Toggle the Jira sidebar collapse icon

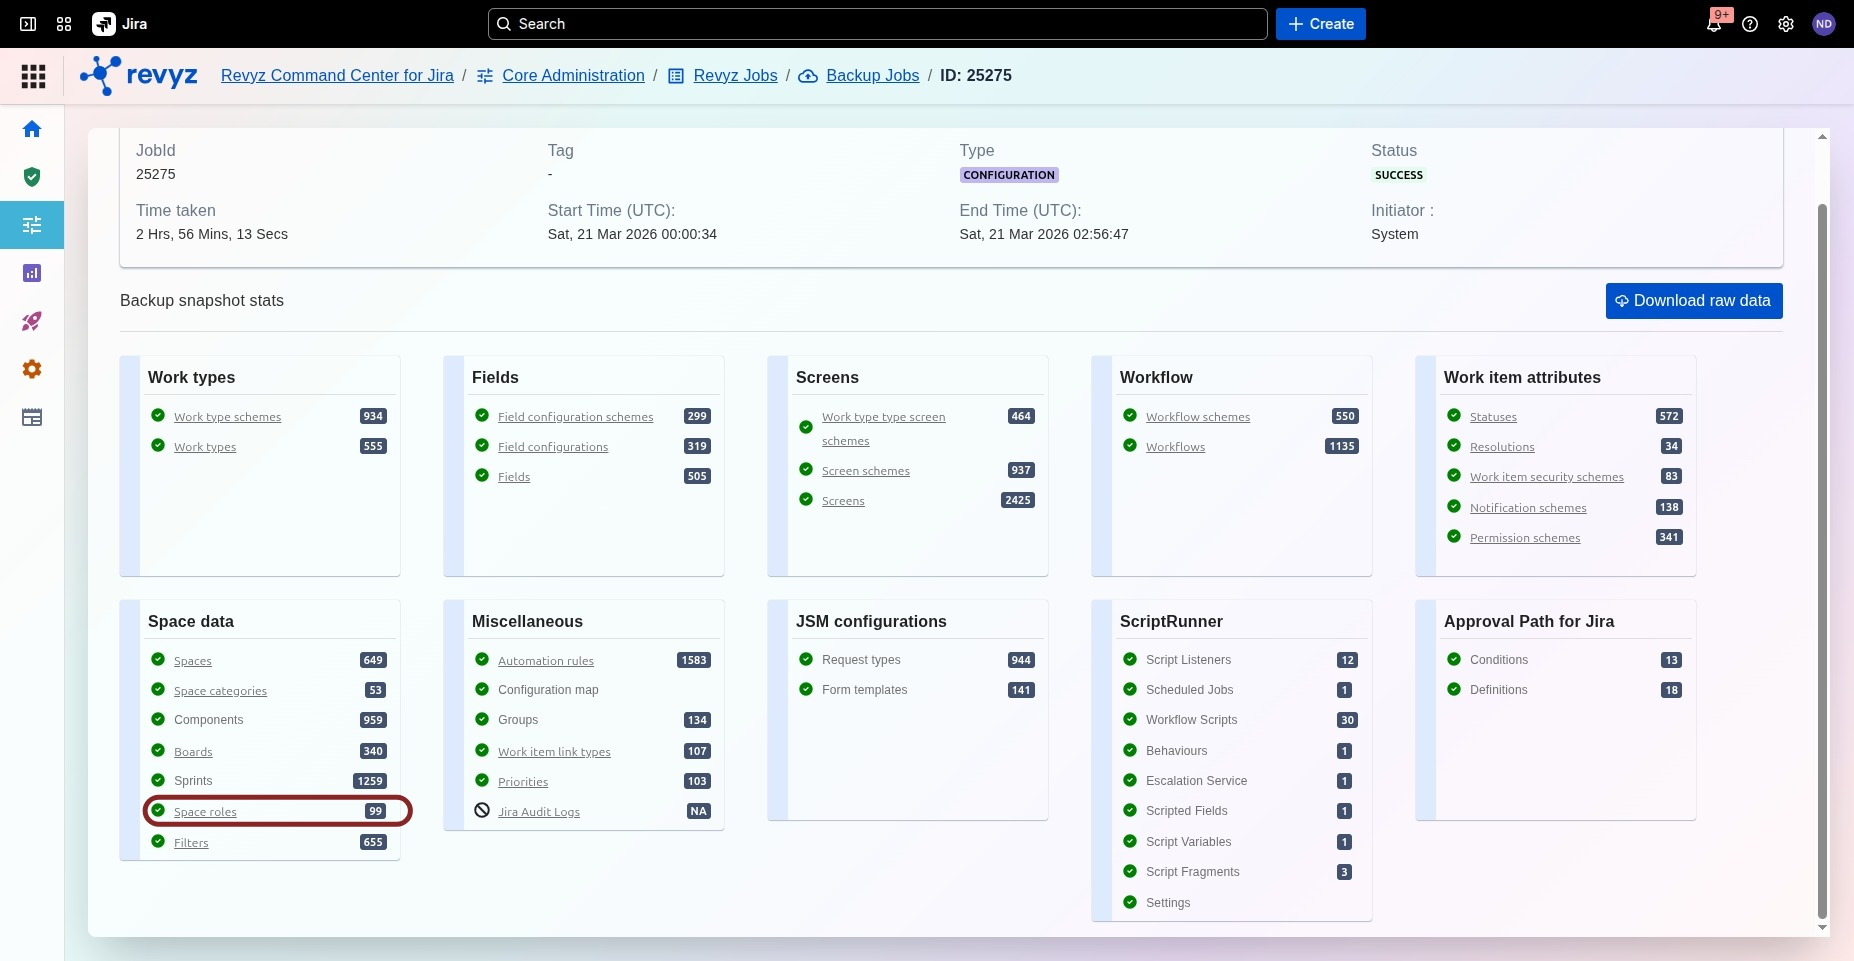click(x=28, y=24)
